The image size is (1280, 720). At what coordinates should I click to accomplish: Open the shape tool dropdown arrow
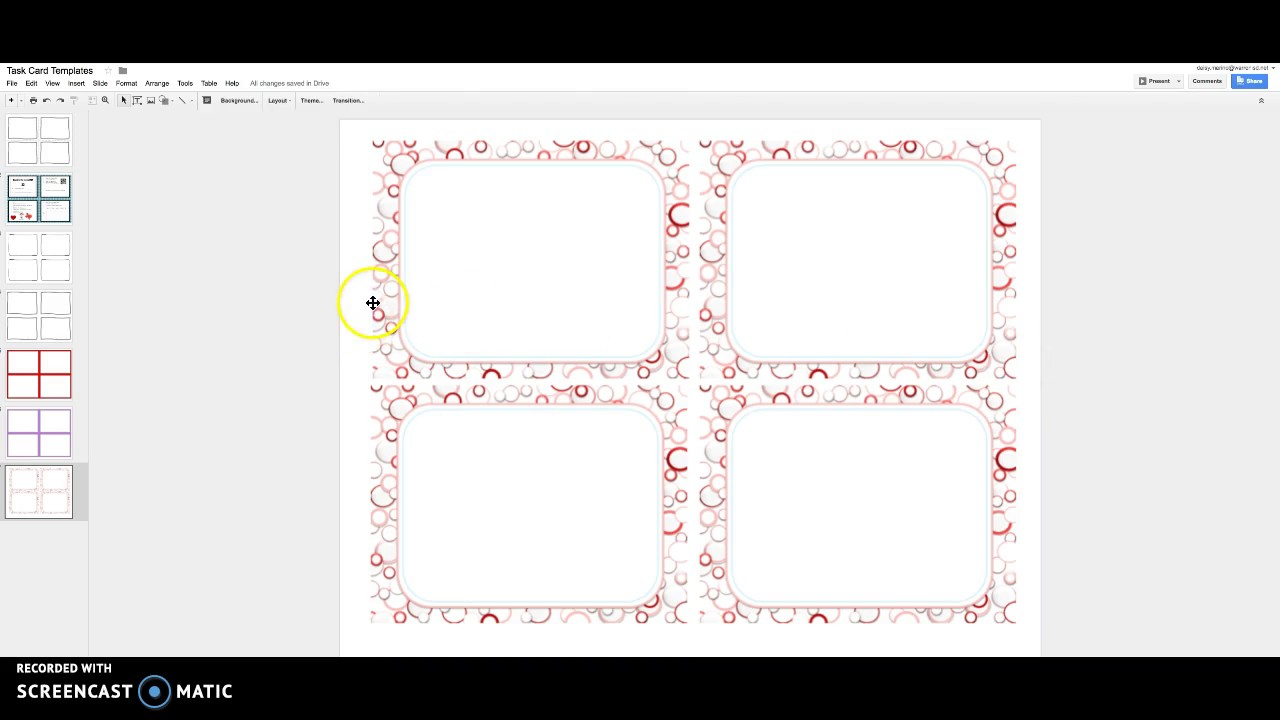pyautogui.click(x=172, y=100)
